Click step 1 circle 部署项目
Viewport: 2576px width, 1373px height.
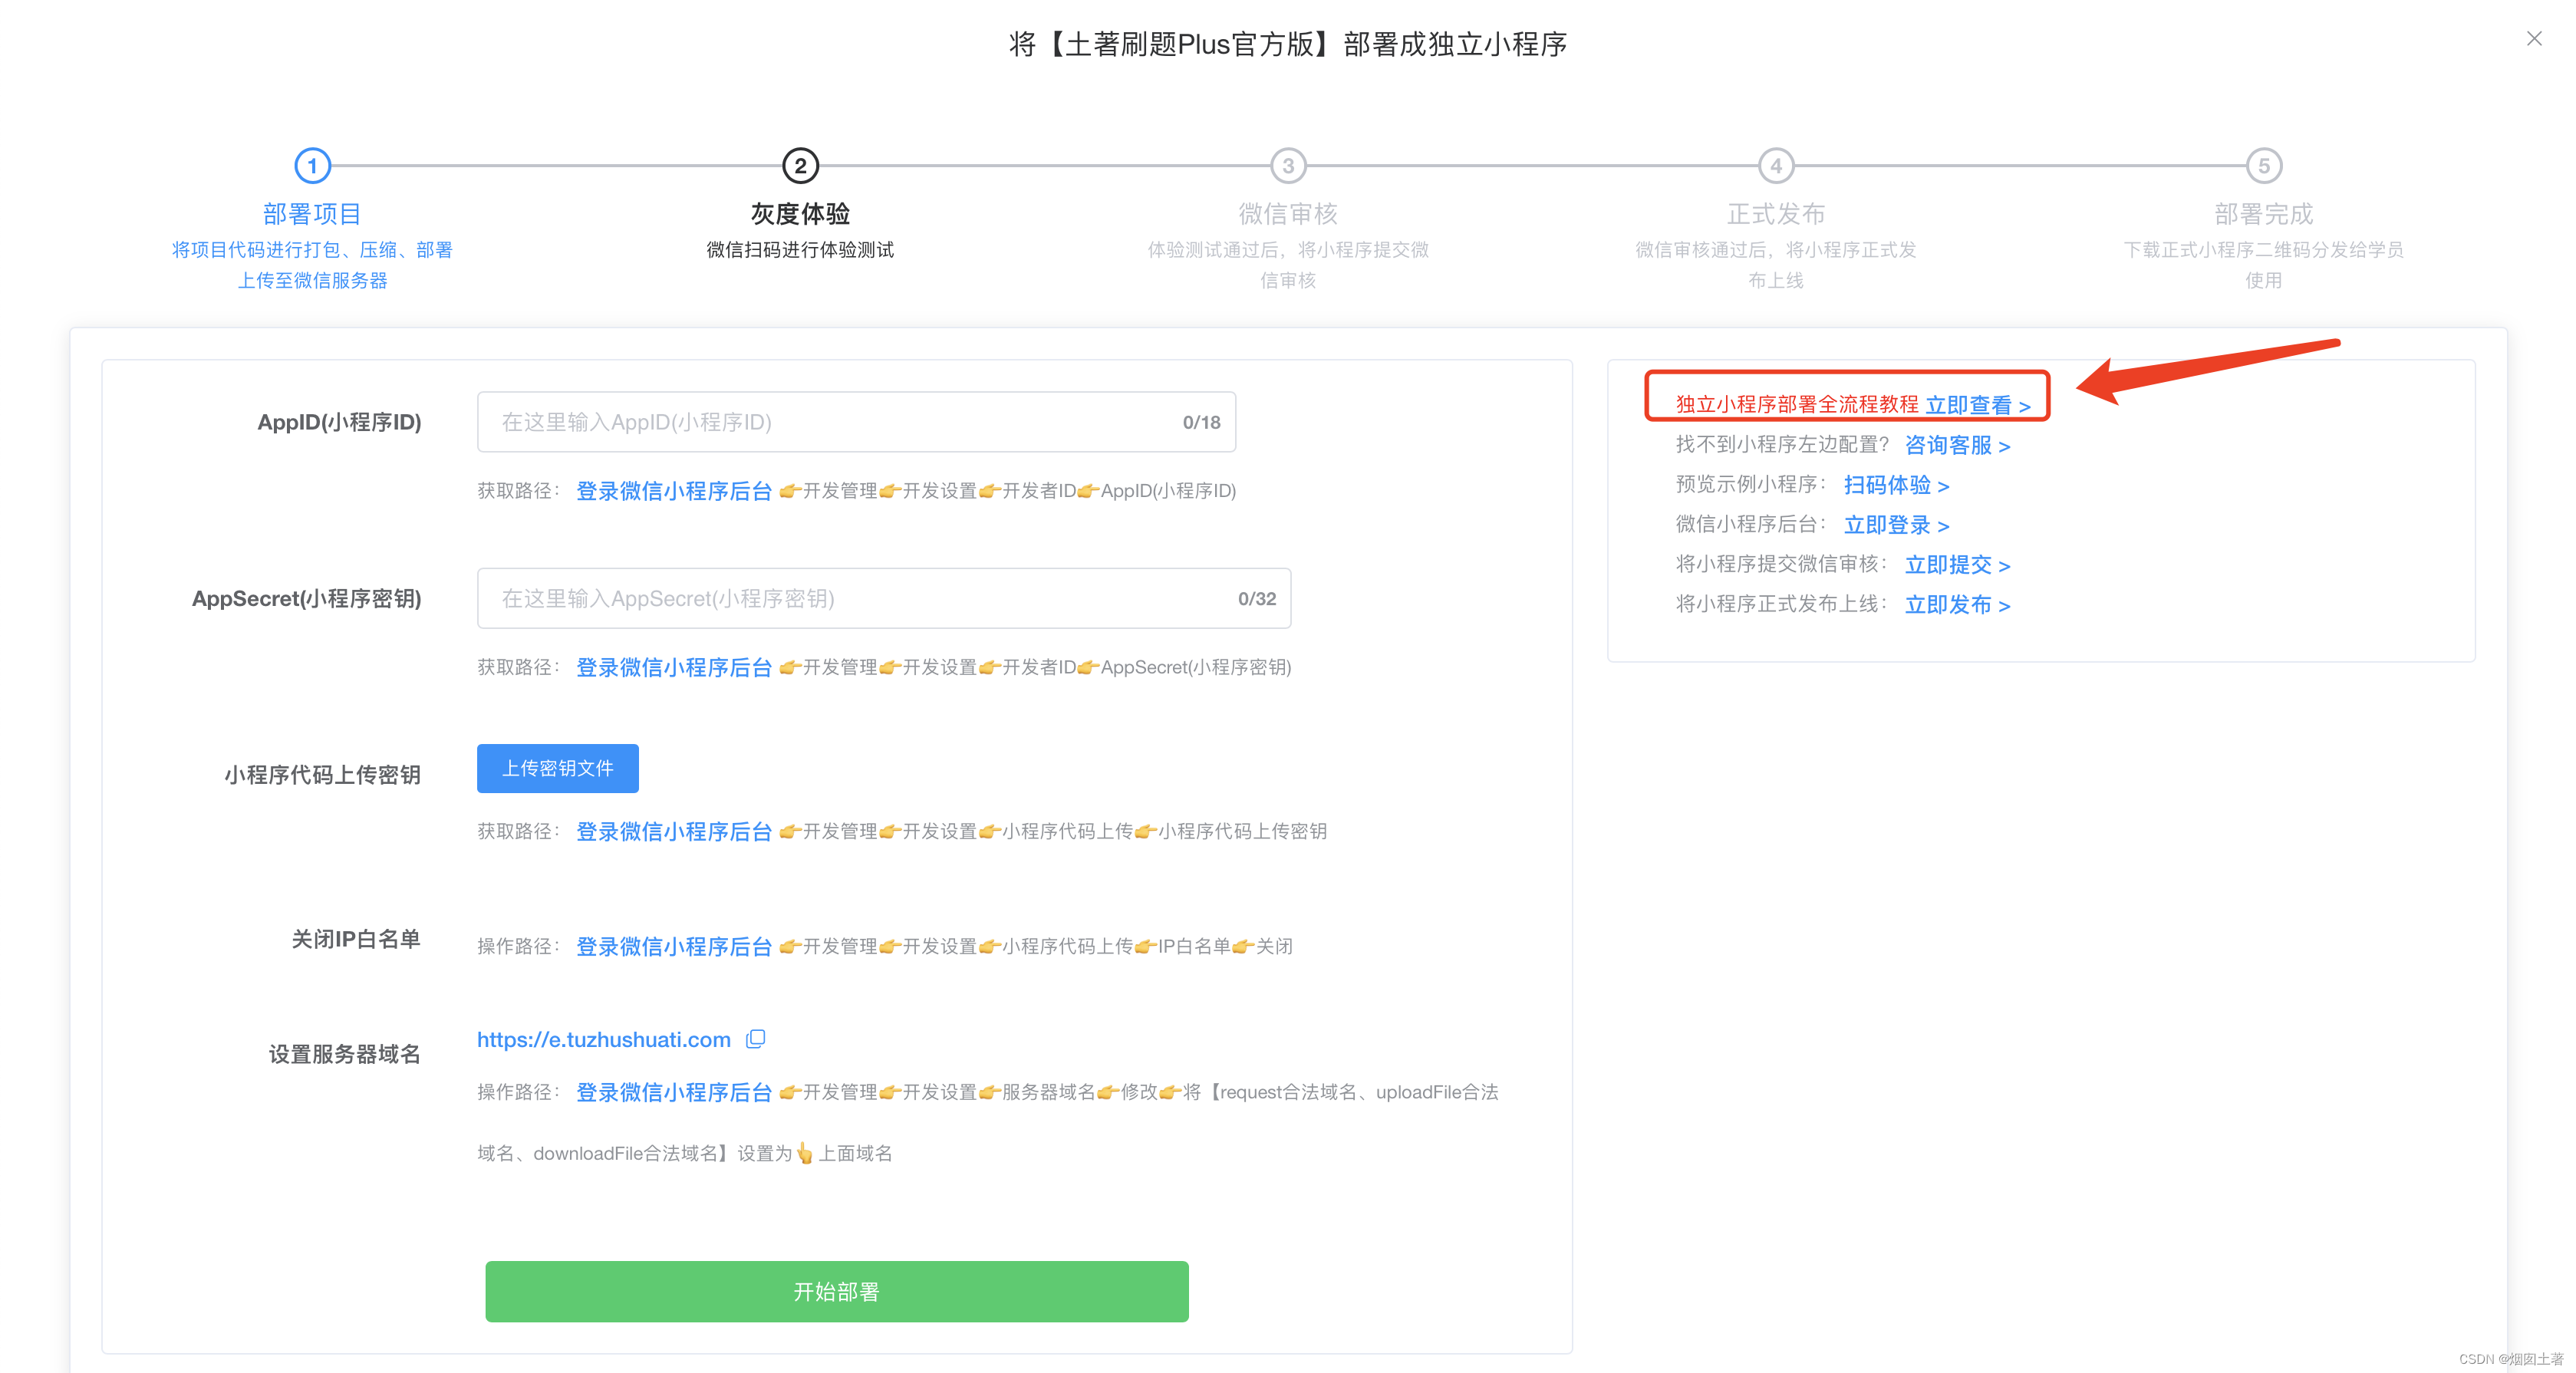312,165
